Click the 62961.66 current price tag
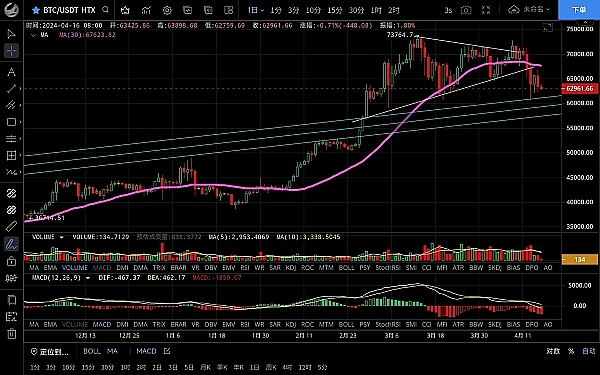Viewport: 600px width, 375px height. 579,88
